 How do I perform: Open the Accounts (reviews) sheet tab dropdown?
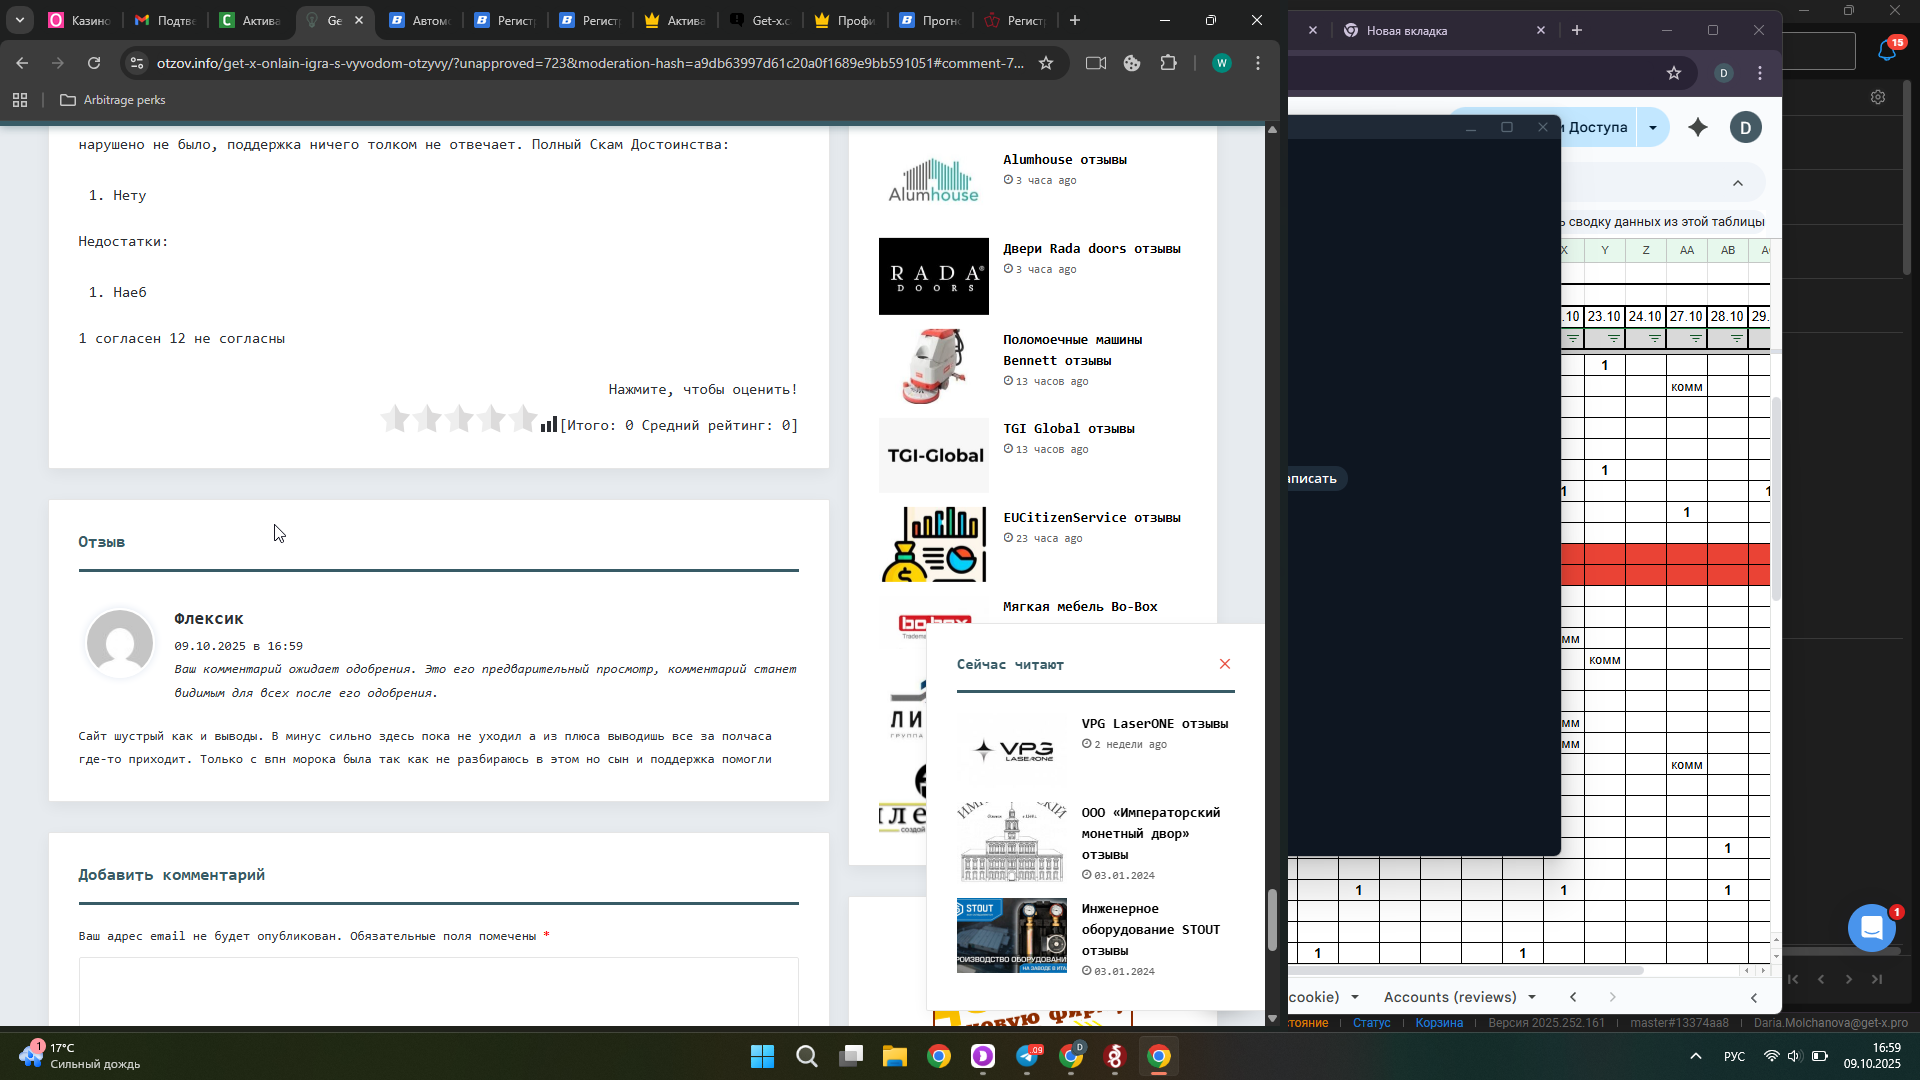[1531, 997]
